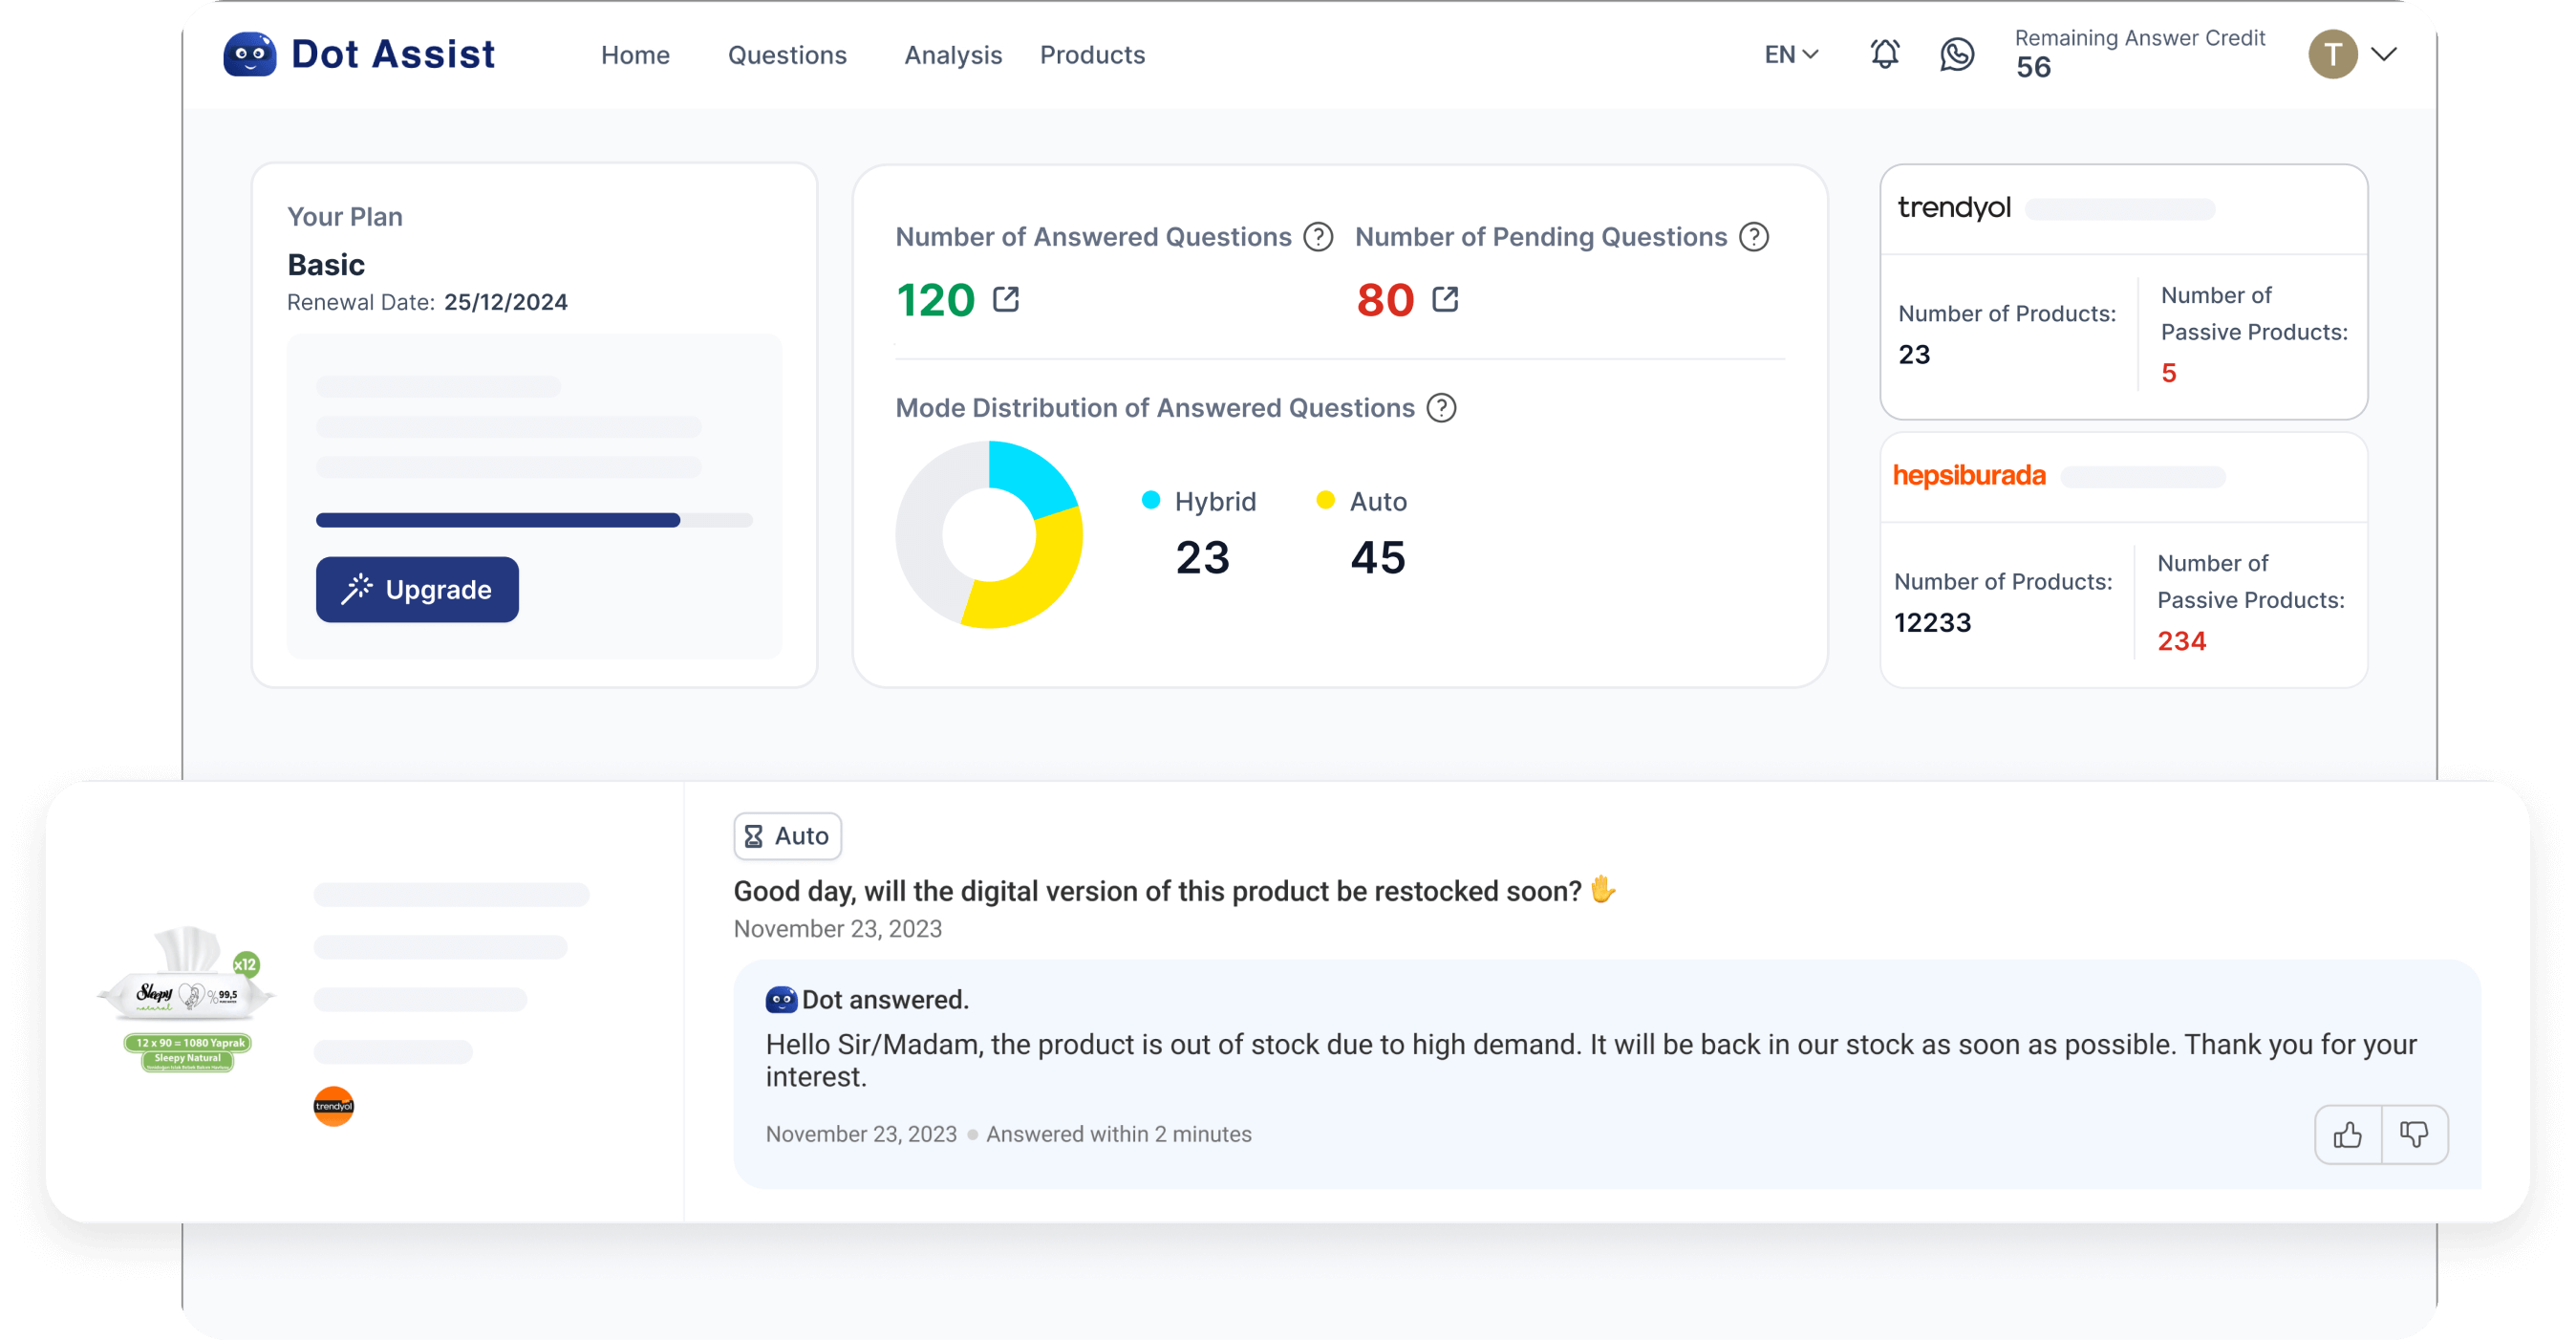The image size is (2576, 1340).
Task: Go to the Questions tab
Action: [x=787, y=55]
